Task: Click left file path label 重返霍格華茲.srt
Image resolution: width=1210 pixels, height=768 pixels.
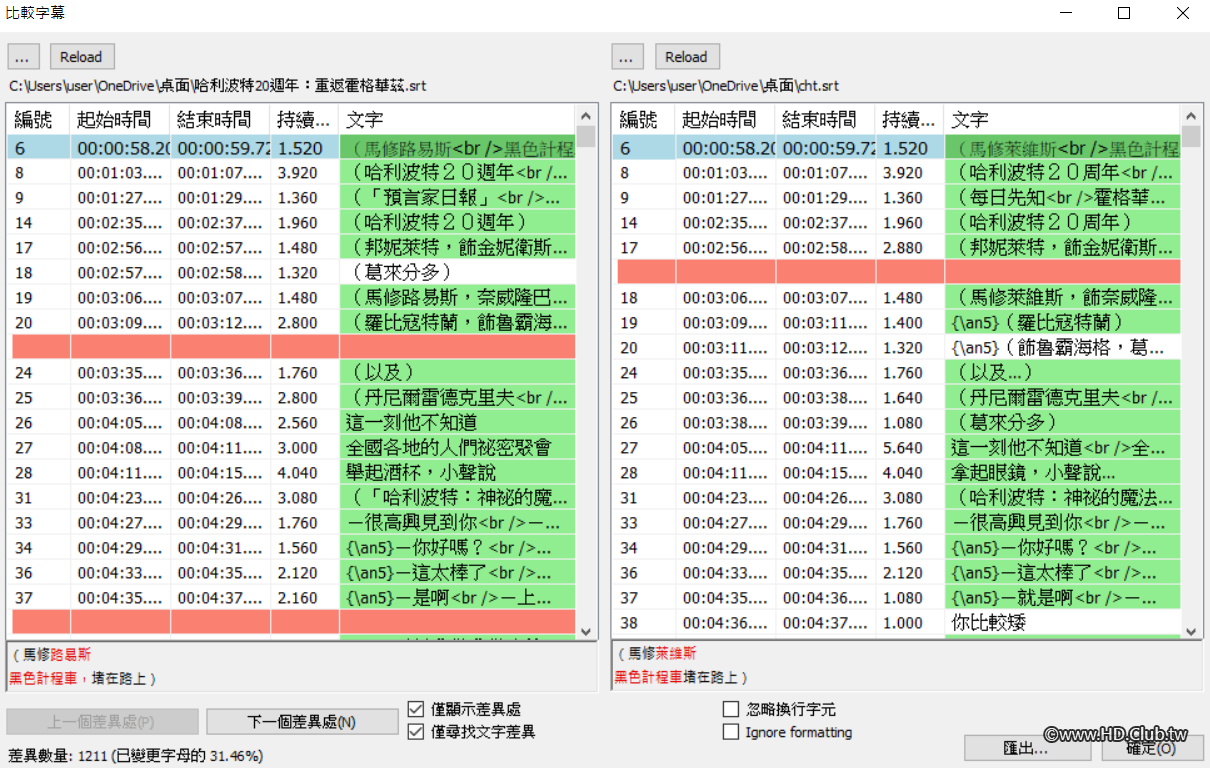Action: pos(218,86)
